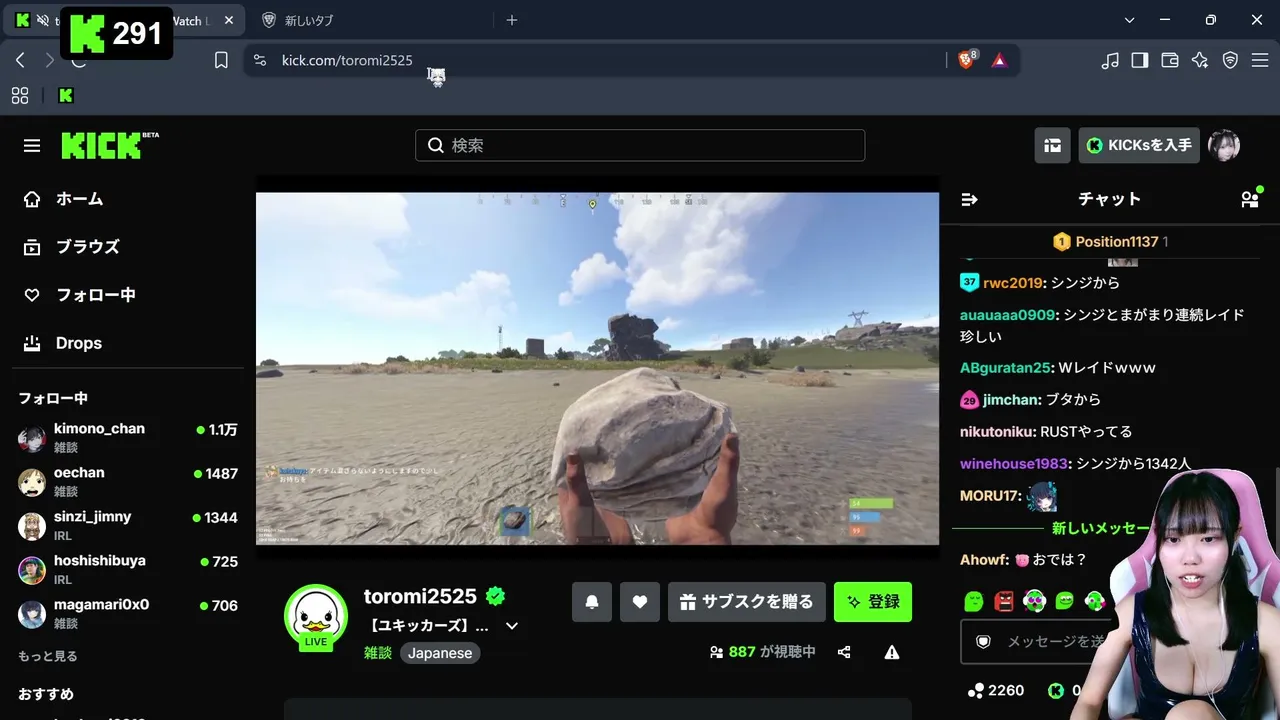Image resolution: width=1280 pixels, height=720 pixels.
Task: Open the apps grid icon in bookmarks bar
Action: pos(20,96)
